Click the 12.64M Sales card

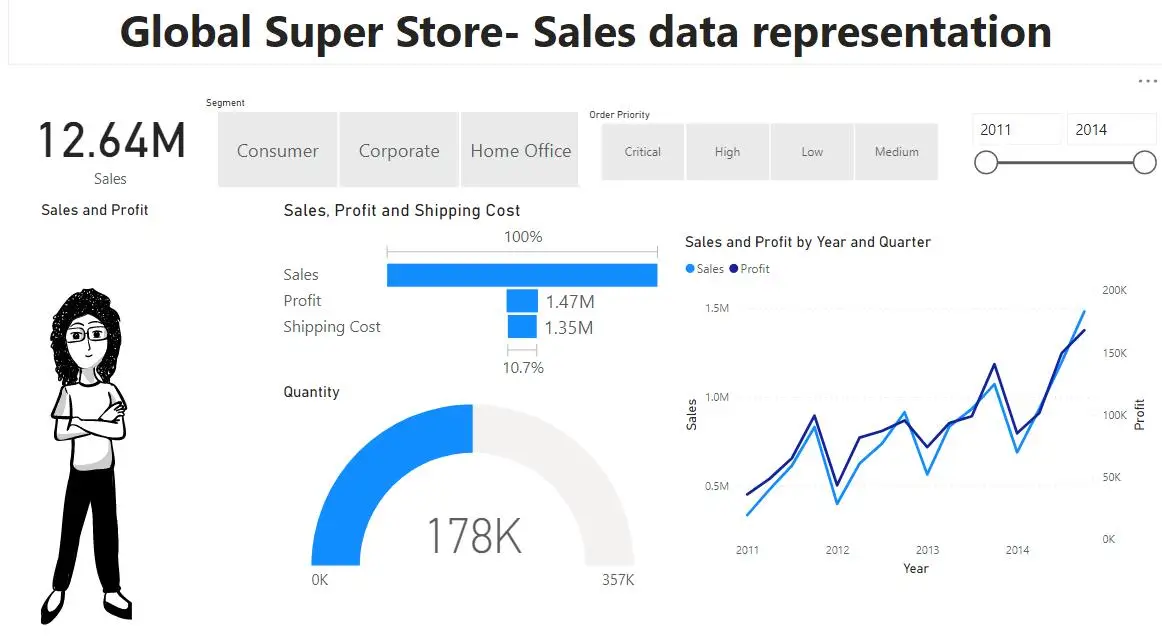110,140
